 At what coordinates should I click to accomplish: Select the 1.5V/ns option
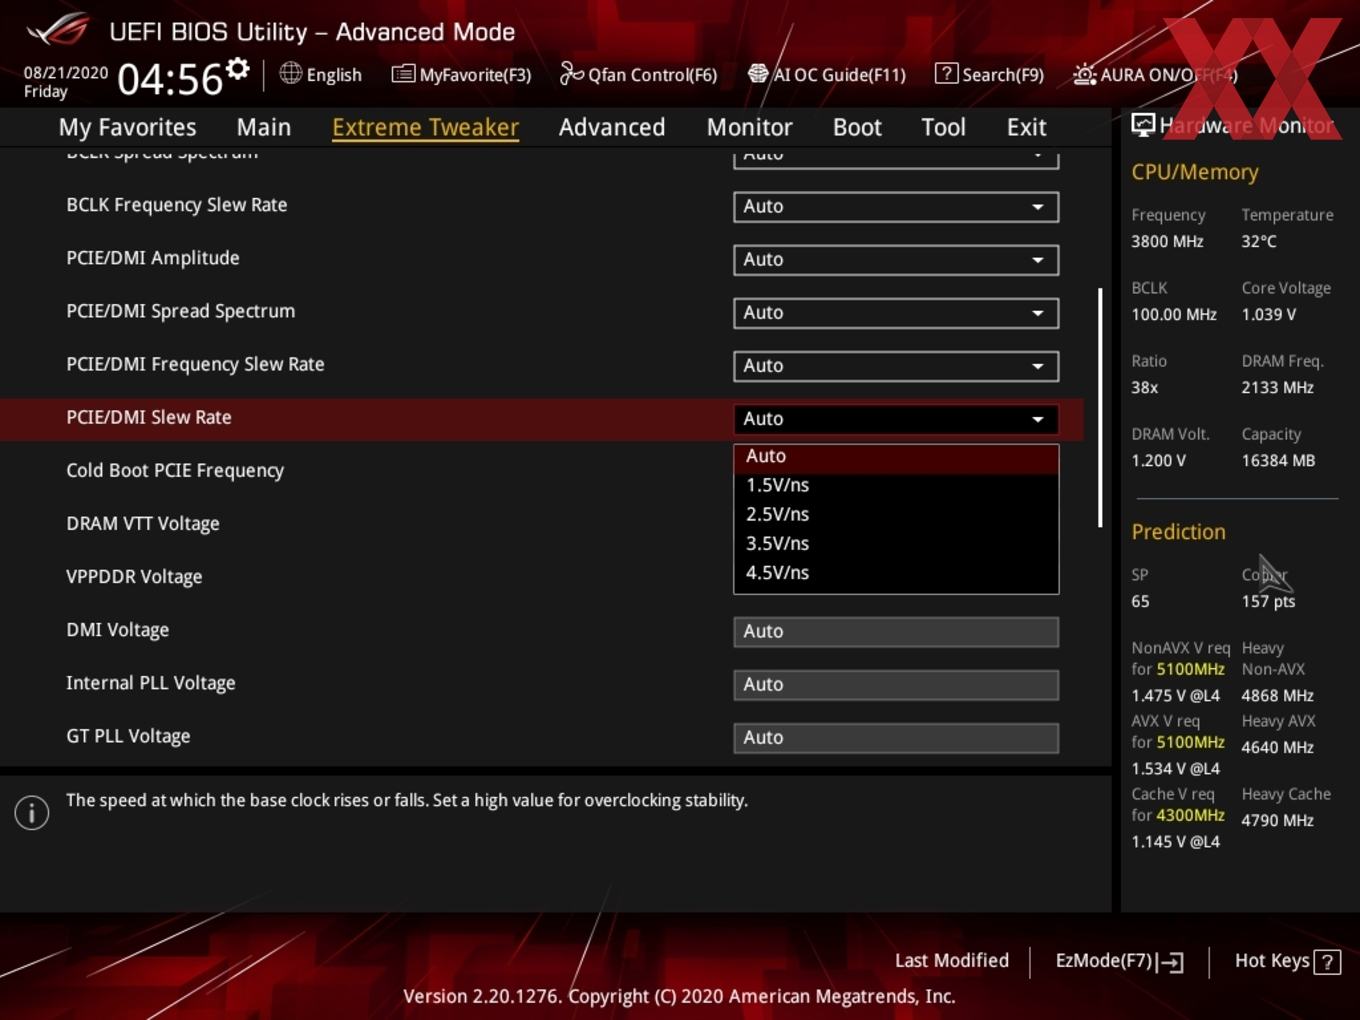[x=896, y=485]
